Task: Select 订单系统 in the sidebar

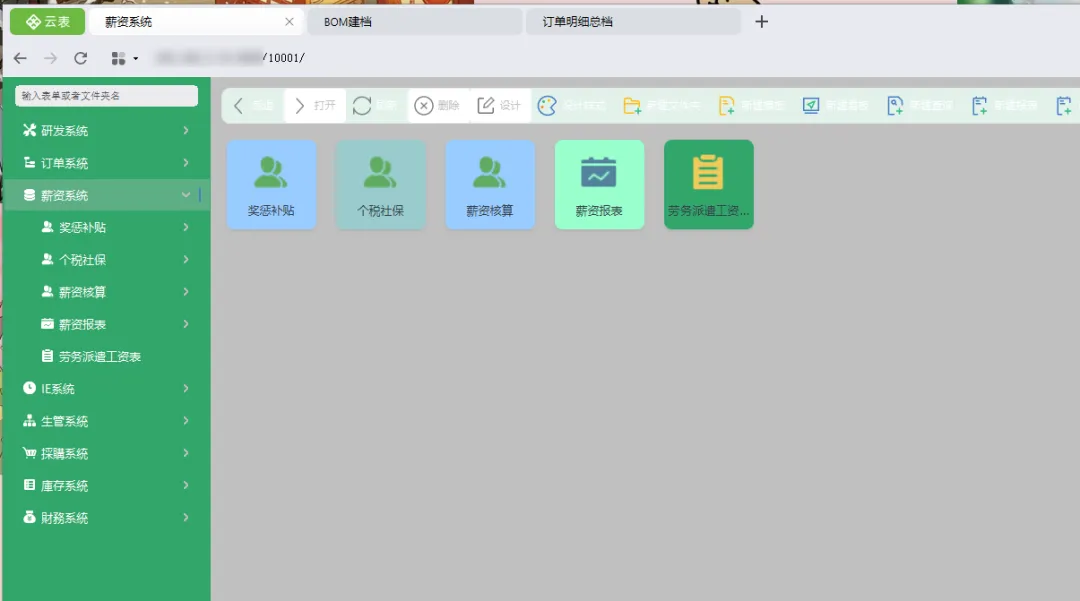Action: coord(107,163)
